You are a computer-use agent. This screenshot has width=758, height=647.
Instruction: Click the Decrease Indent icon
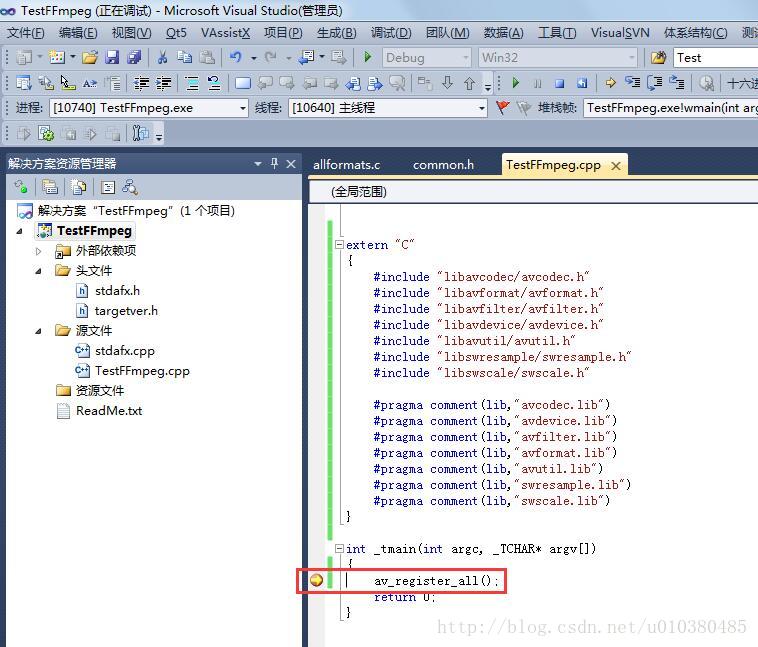(x=141, y=83)
